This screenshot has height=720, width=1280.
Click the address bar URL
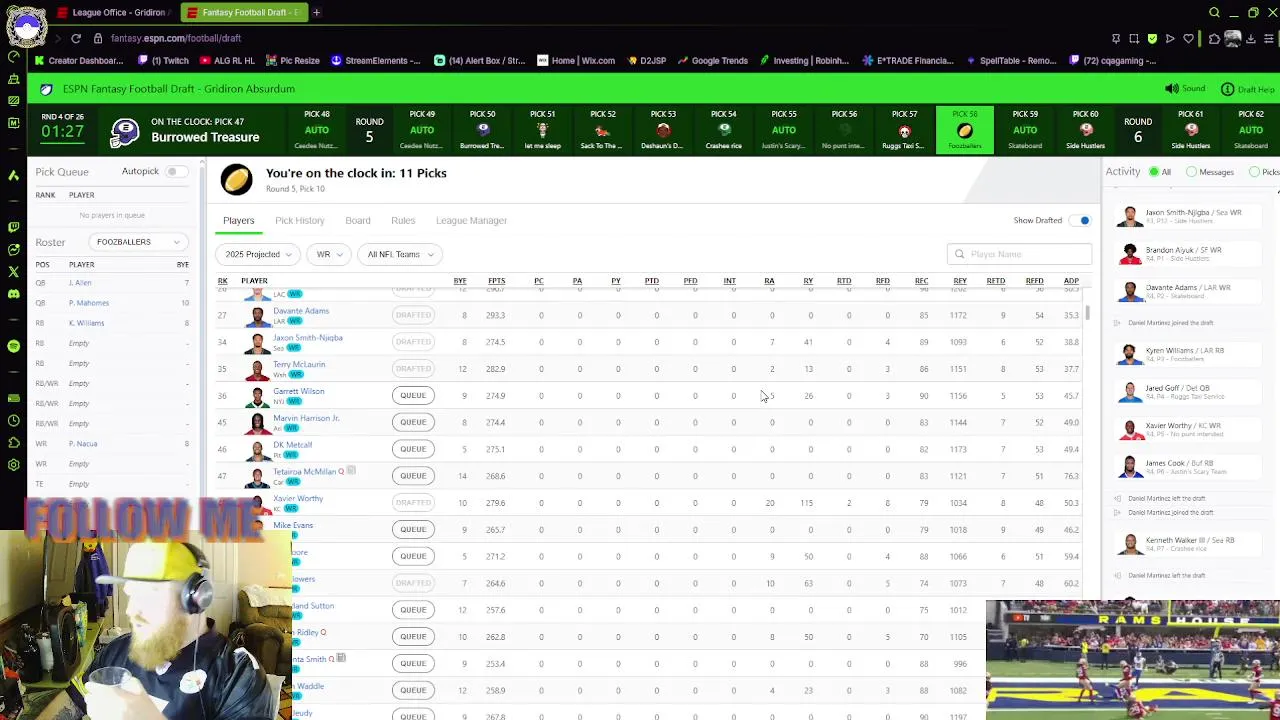[x=176, y=38]
